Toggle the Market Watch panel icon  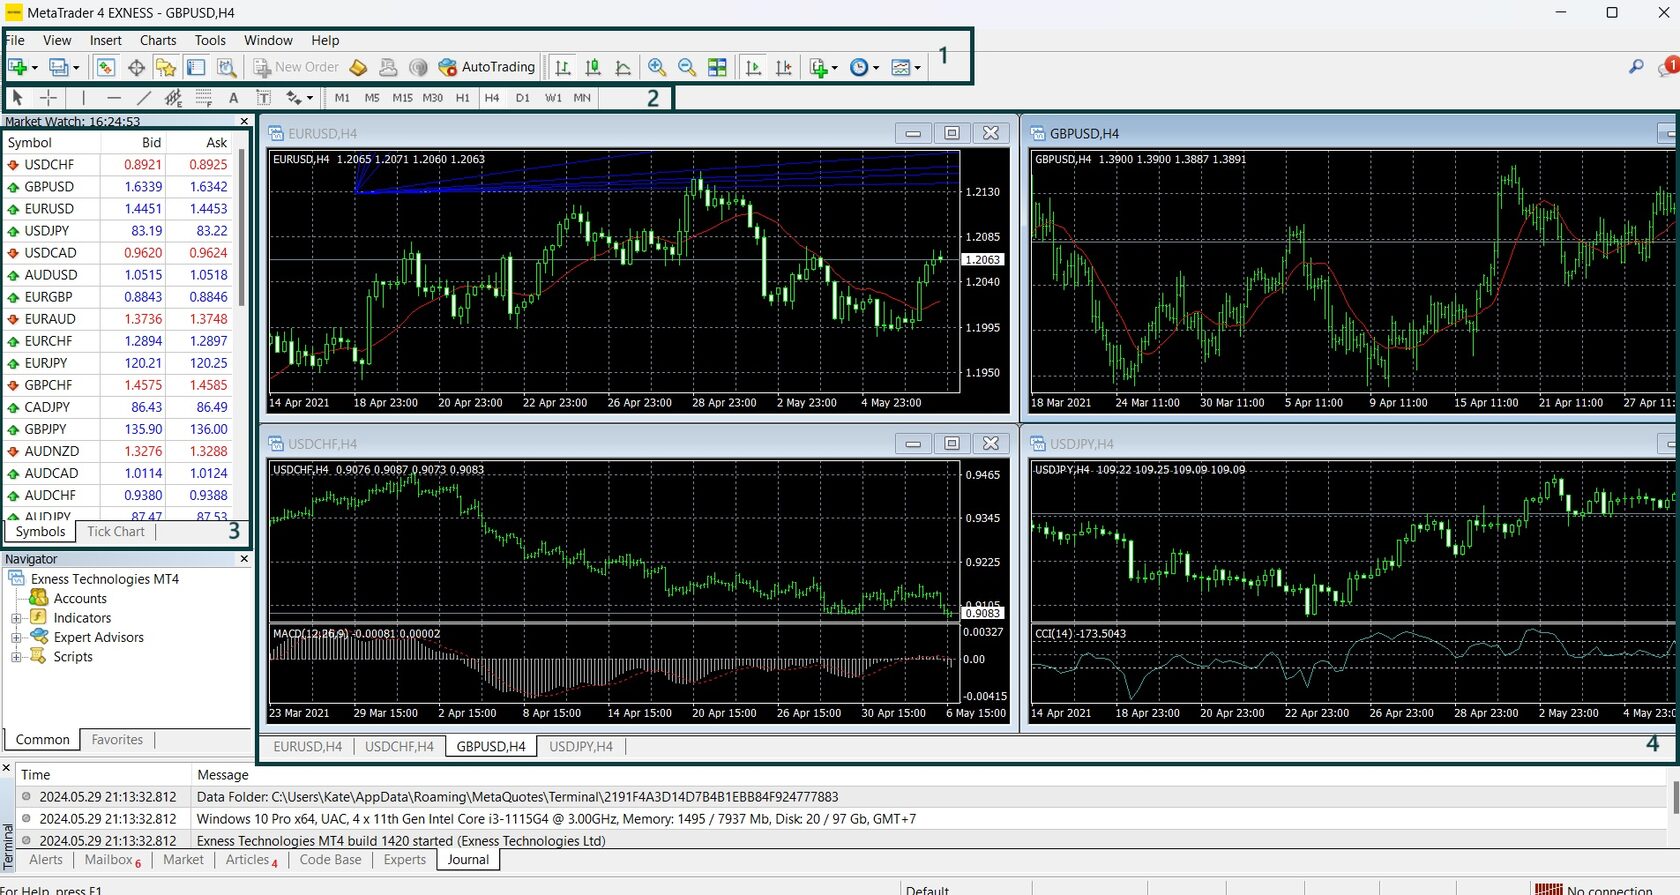(x=106, y=67)
